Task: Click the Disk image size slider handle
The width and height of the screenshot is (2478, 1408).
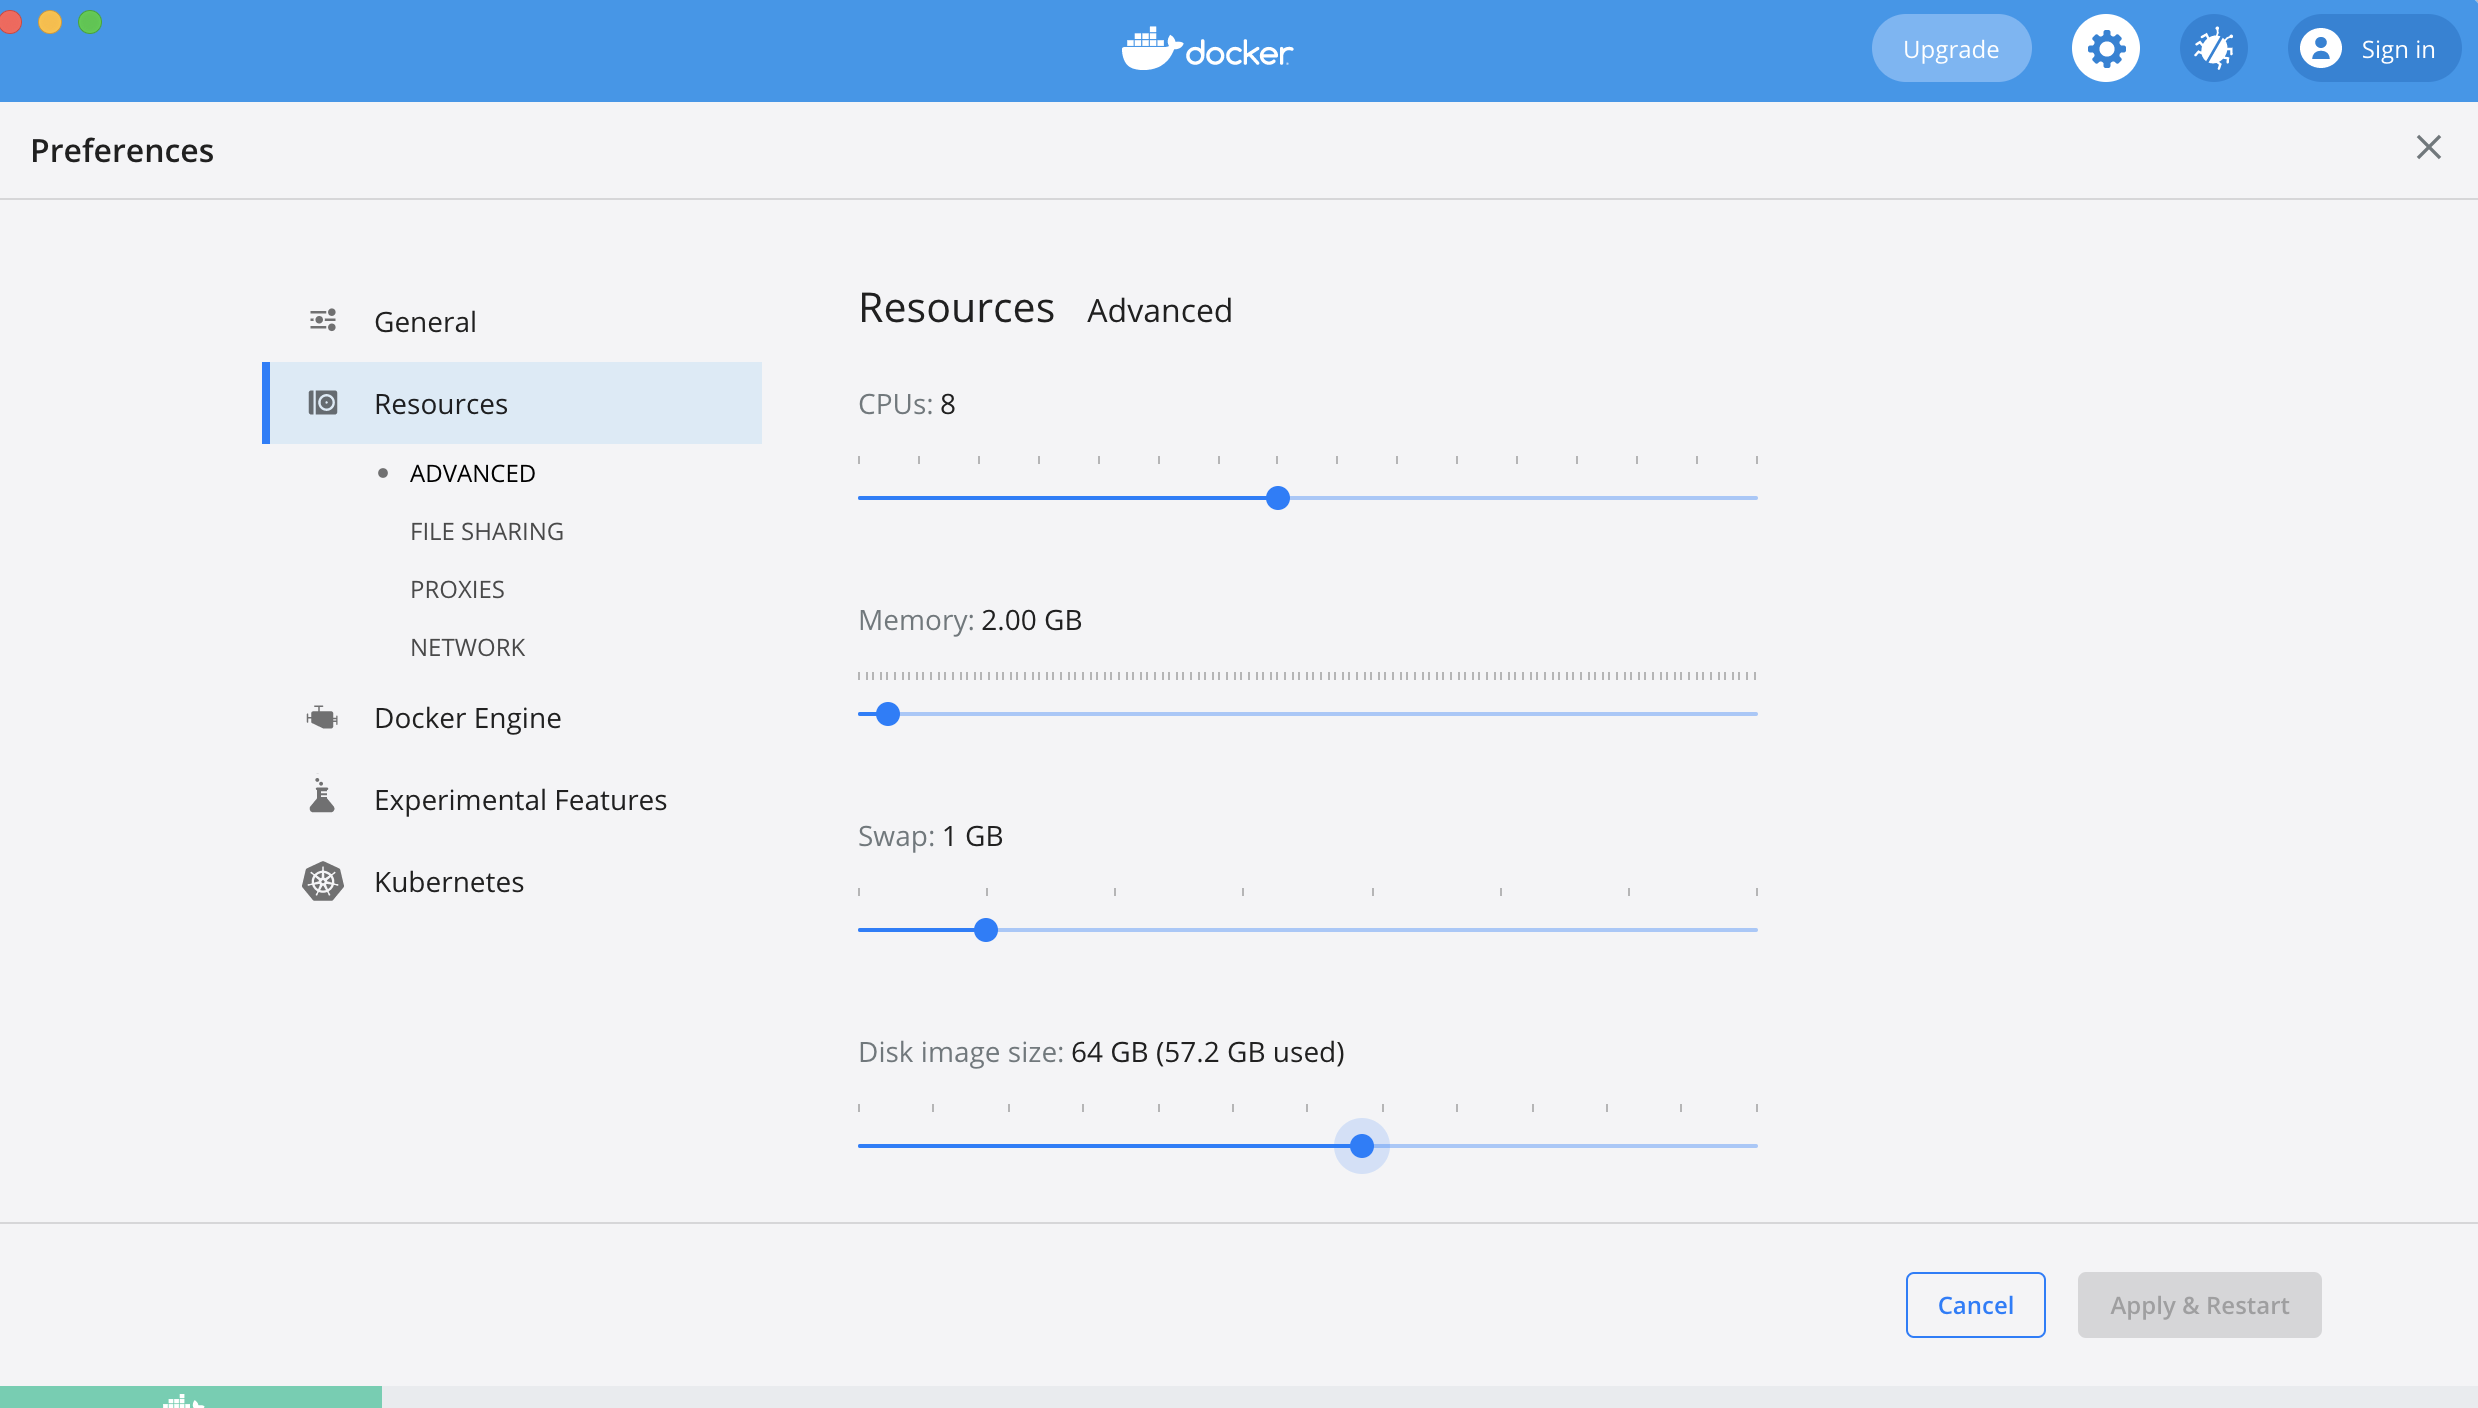Action: pos(1361,1146)
